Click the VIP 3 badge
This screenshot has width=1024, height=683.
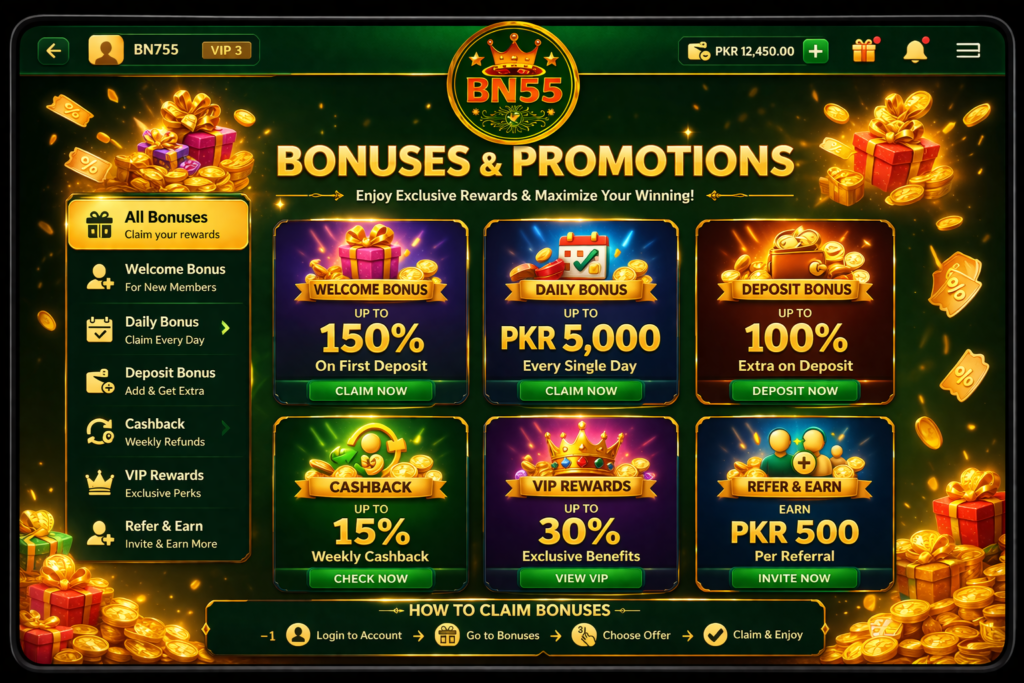tap(226, 50)
